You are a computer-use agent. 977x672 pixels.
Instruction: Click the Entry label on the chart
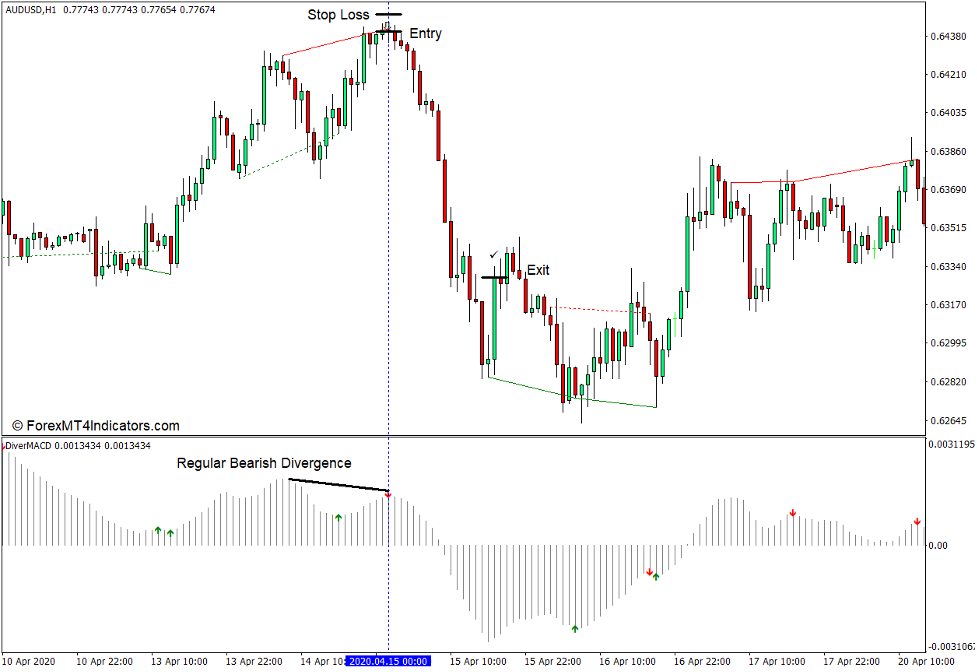[x=424, y=33]
